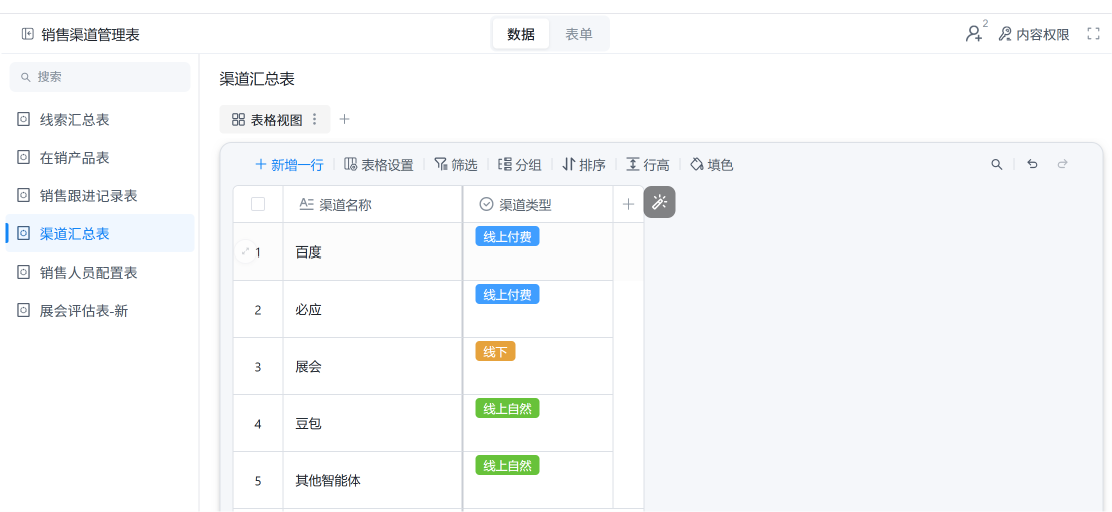The image size is (1112, 512).
Task: Click table icon next to 在销产品表
Action: 23,157
